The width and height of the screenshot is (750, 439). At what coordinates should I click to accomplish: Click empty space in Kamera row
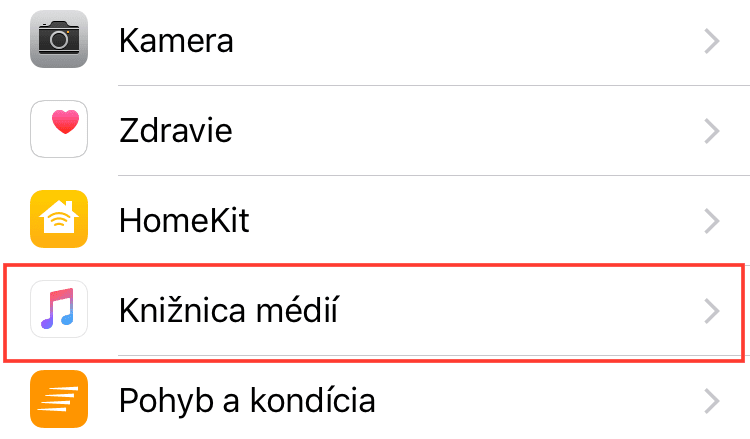469,41
